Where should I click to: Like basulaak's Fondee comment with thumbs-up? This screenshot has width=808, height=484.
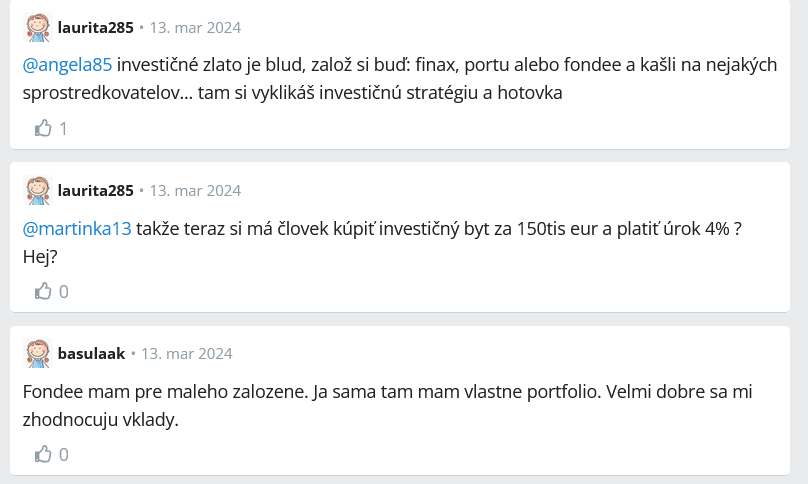(x=43, y=454)
